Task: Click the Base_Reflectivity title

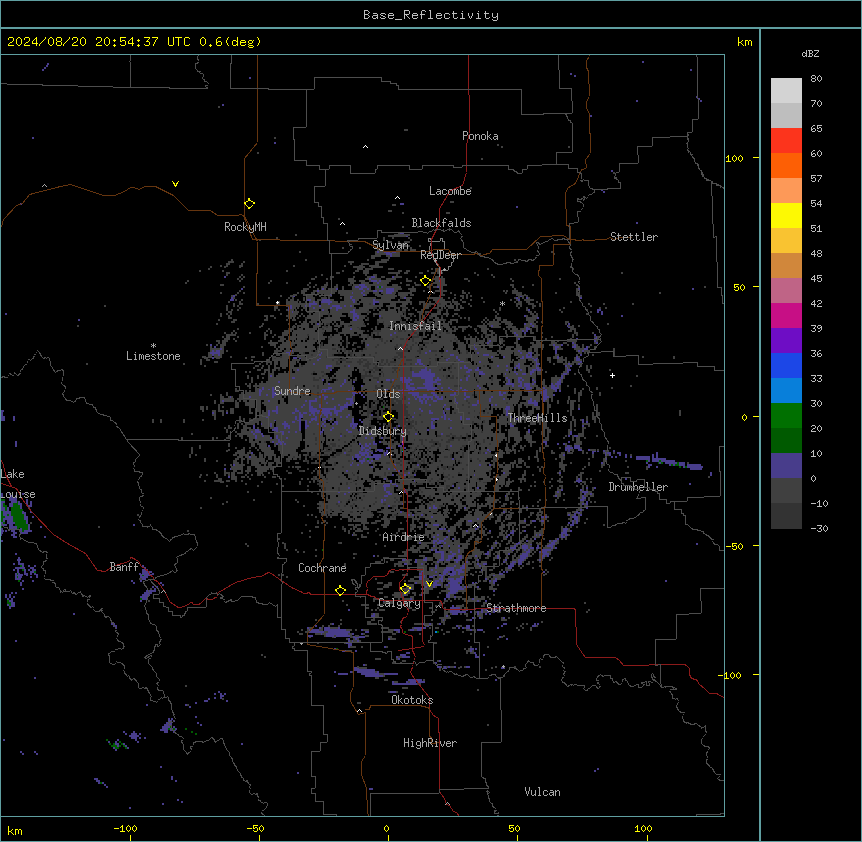Action: click(431, 15)
